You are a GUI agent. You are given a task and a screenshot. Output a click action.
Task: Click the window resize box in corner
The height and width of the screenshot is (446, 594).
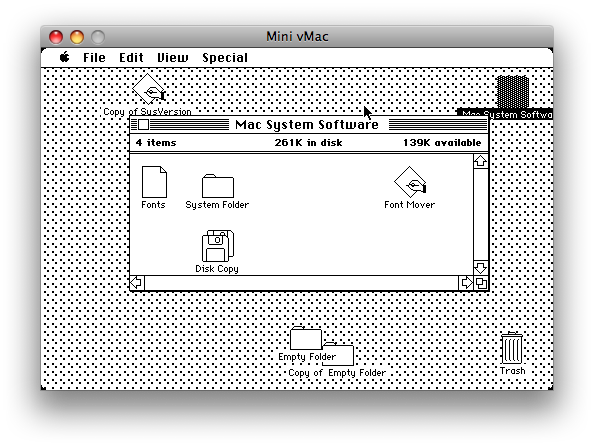(481, 283)
